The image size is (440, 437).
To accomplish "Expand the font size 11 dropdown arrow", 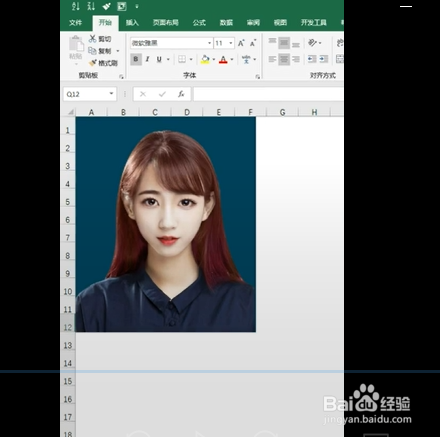I will tap(231, 43).
